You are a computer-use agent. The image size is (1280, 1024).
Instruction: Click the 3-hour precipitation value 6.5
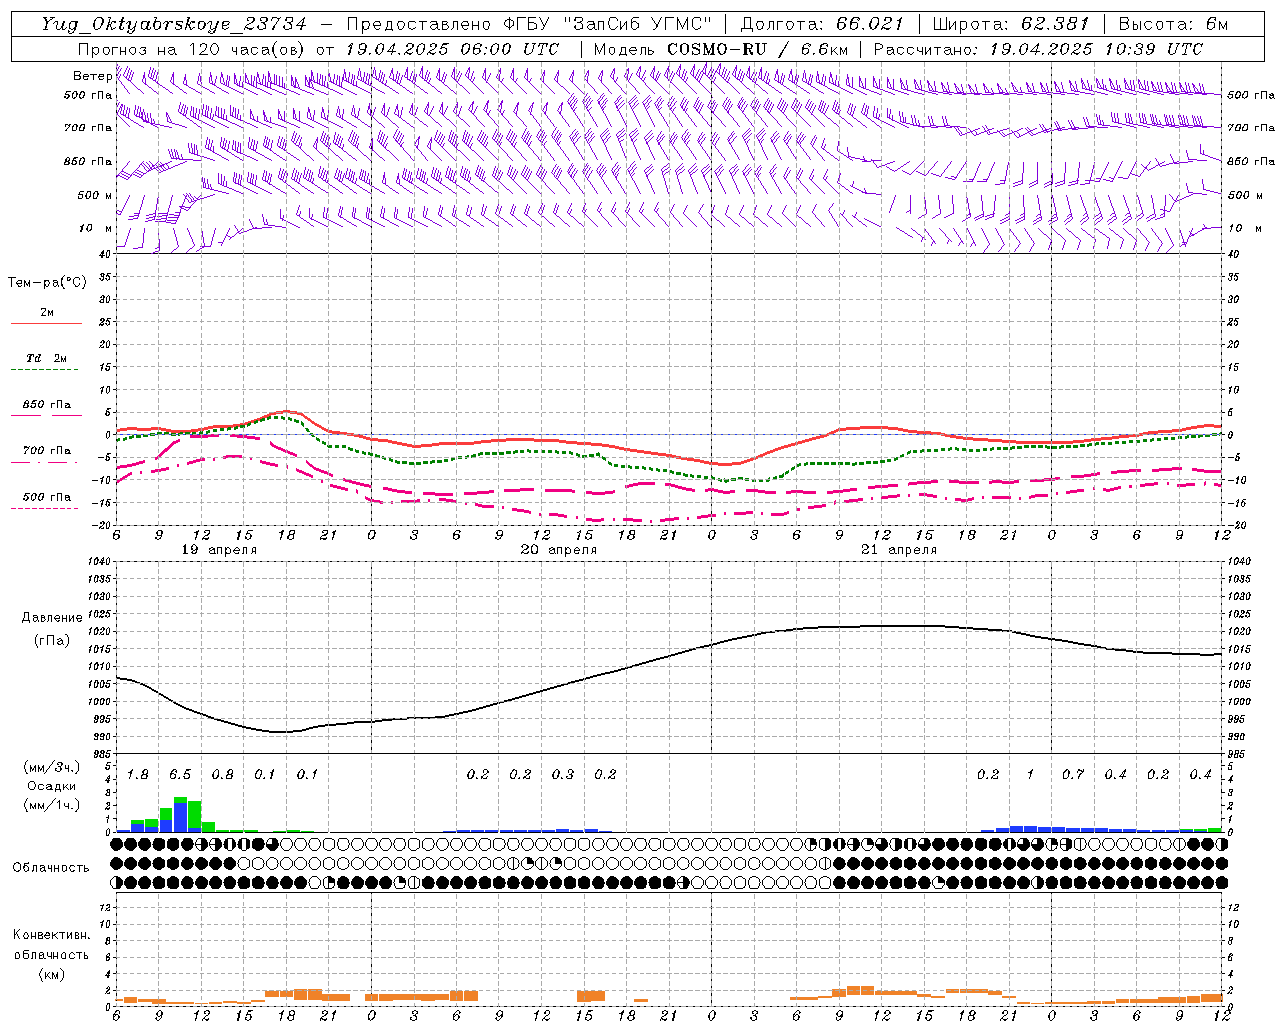(180, 775)
